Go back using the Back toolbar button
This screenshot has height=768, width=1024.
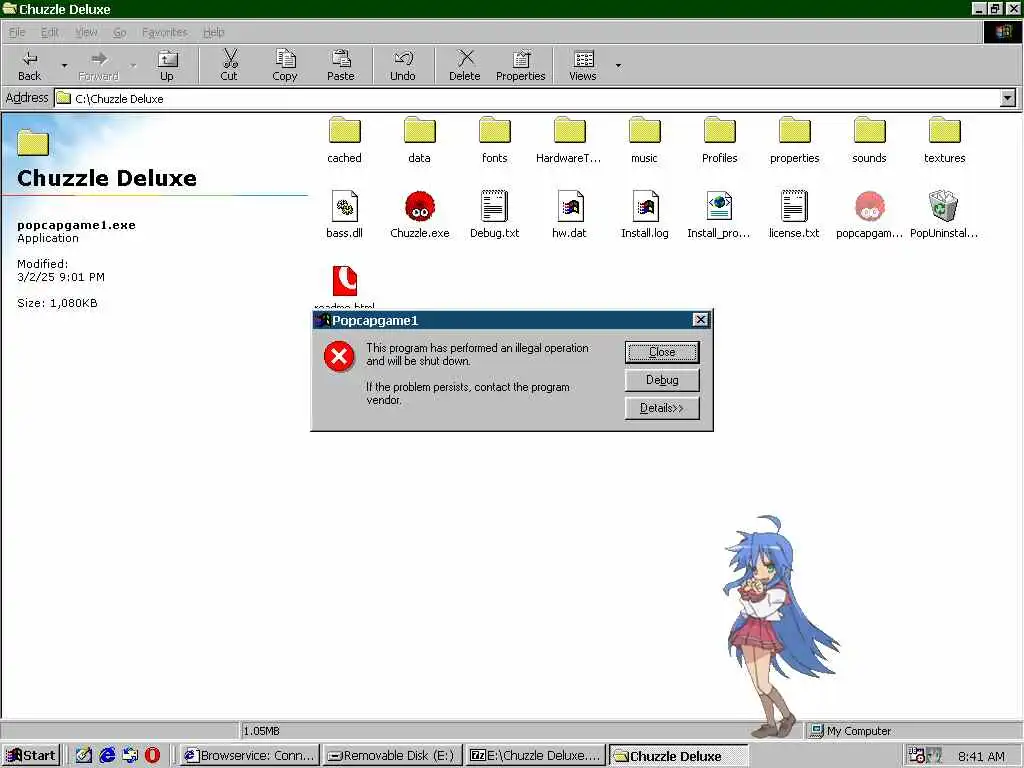coord(29,65)
